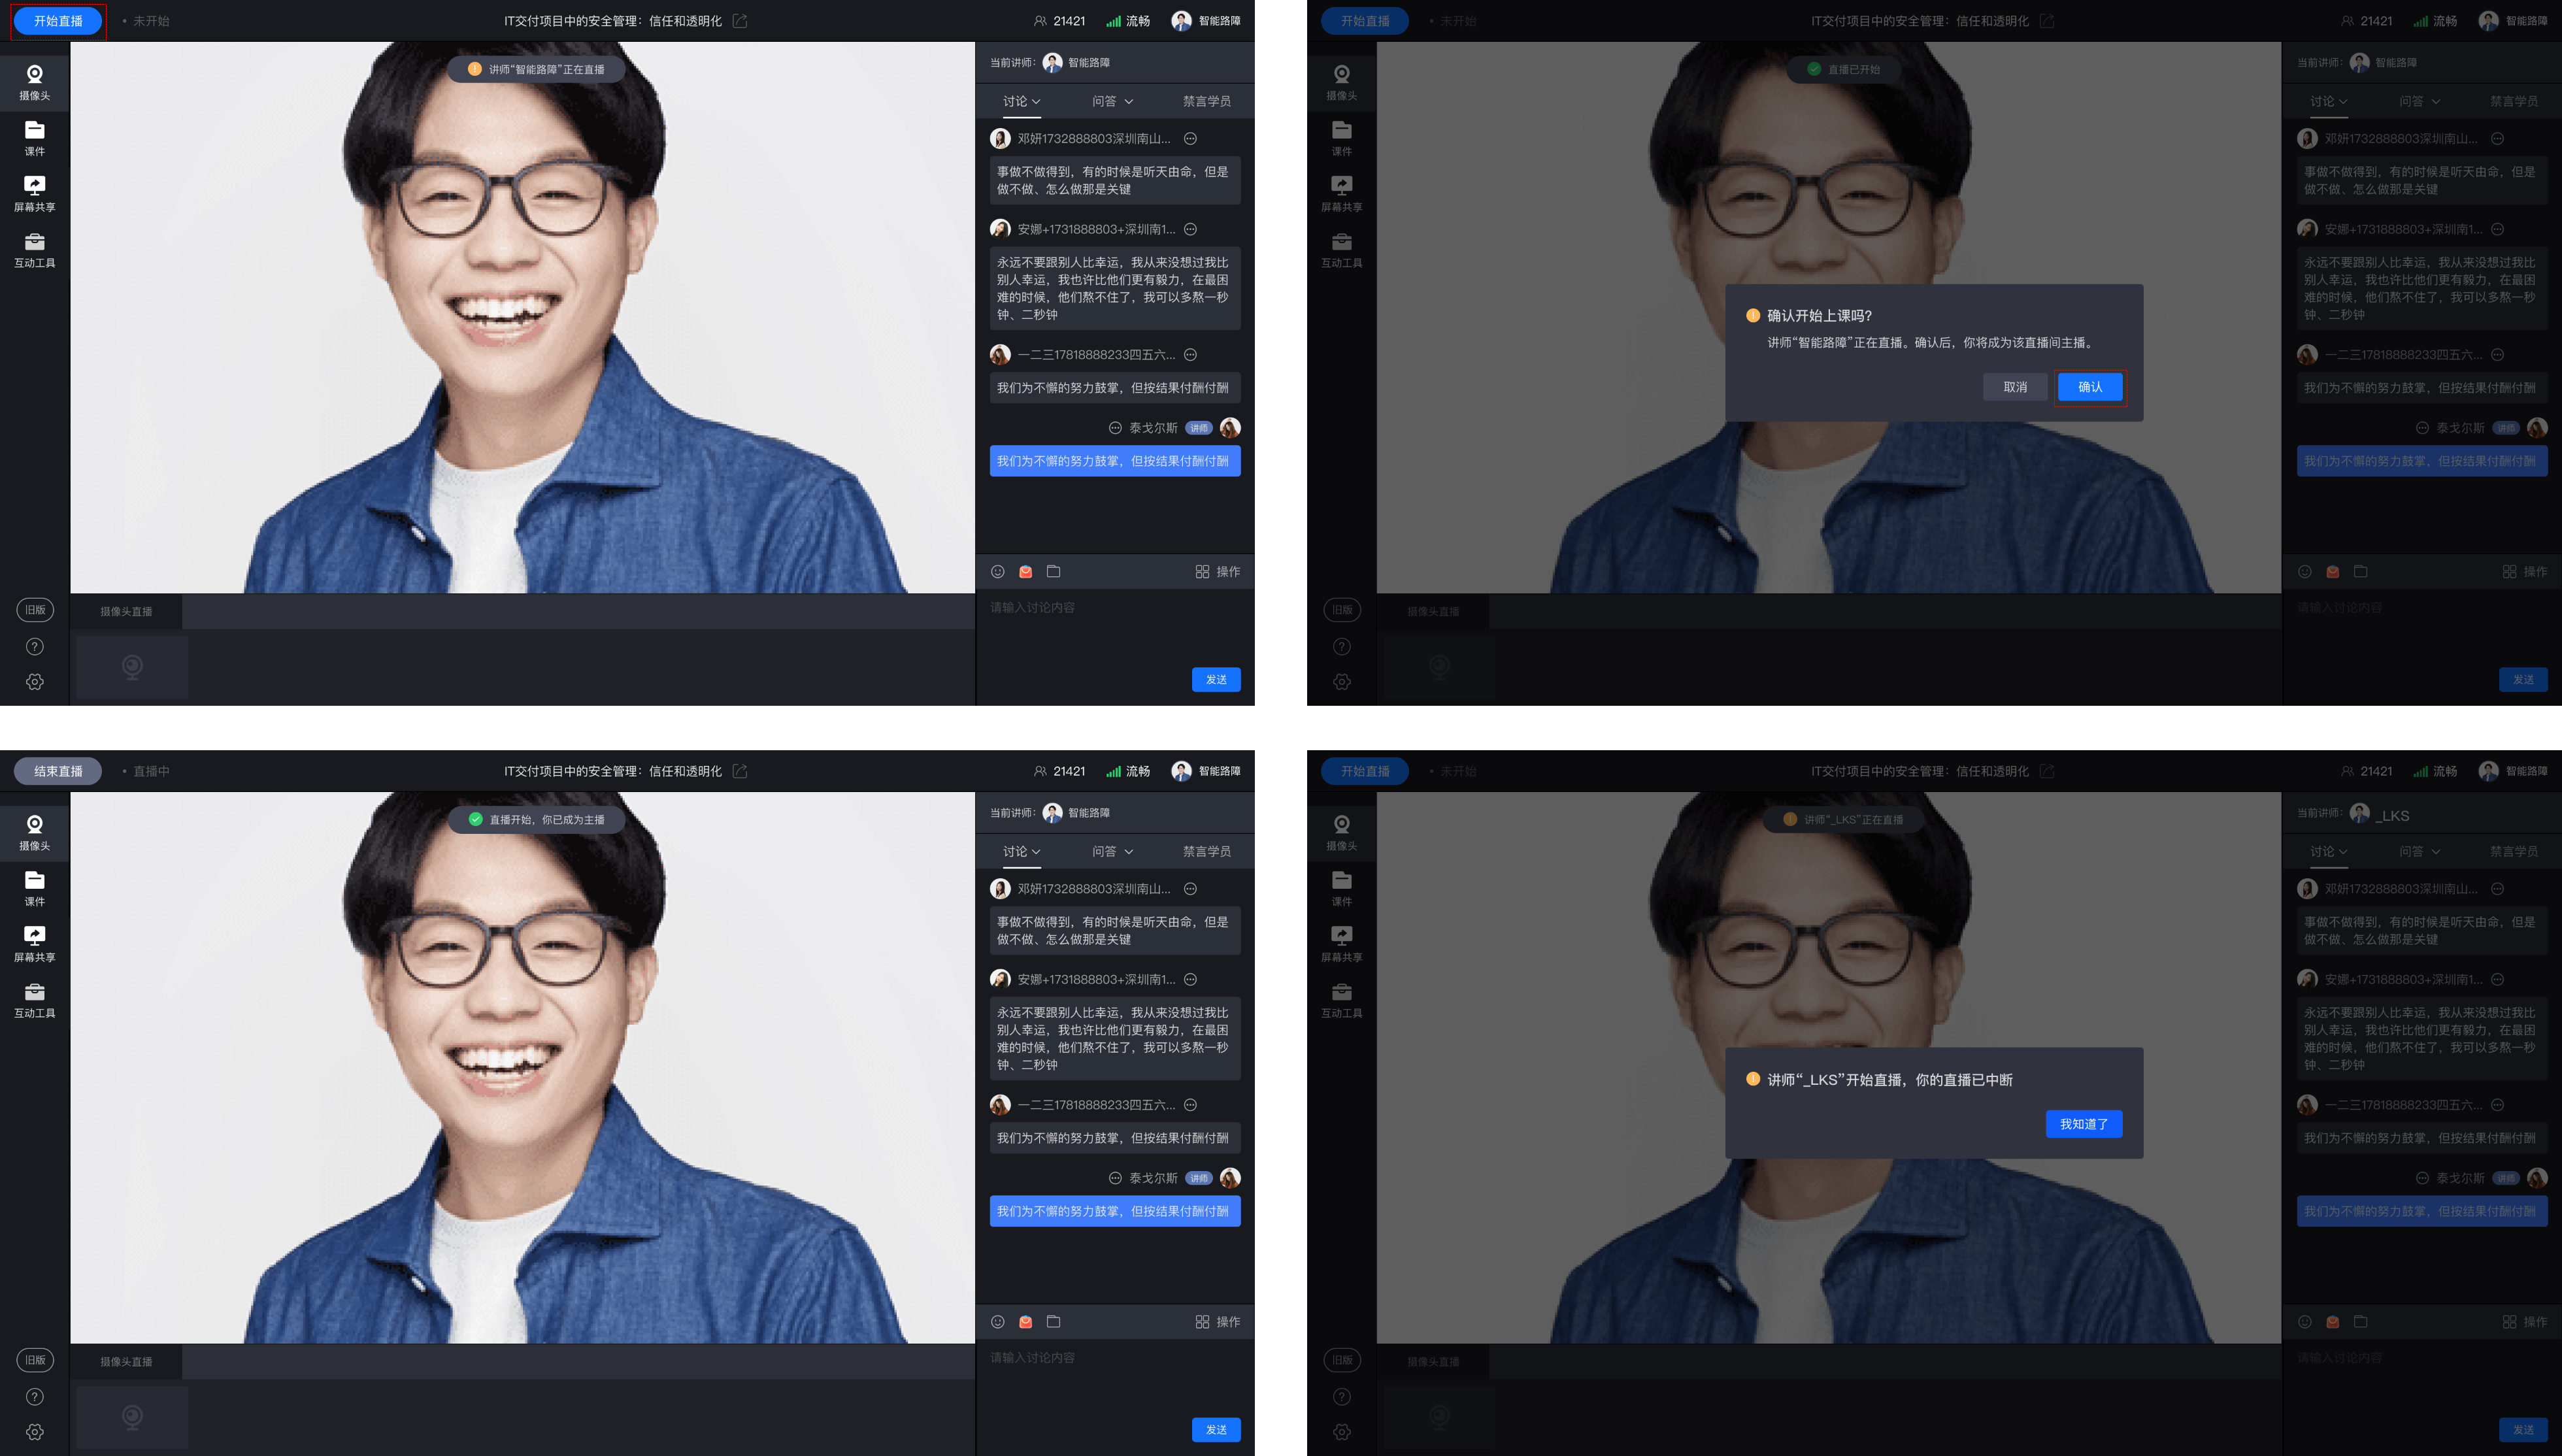Open folder icon in 直播中 window chat toolbar
The width and height of the screenshot is (2562, 1456).
coord(1053,1322)
